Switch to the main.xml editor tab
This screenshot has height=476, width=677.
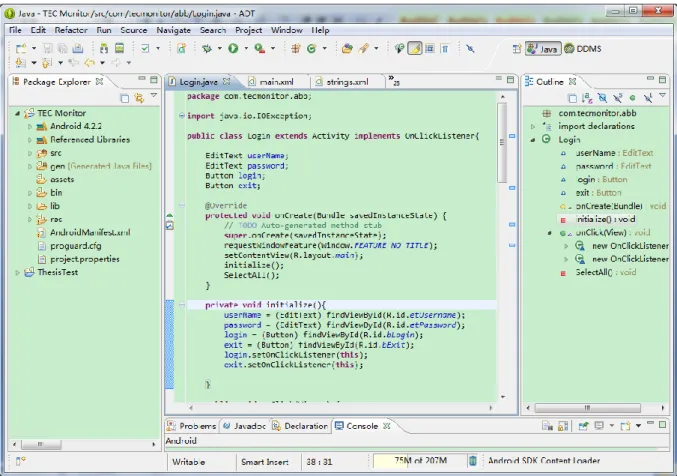coord(276,82)
